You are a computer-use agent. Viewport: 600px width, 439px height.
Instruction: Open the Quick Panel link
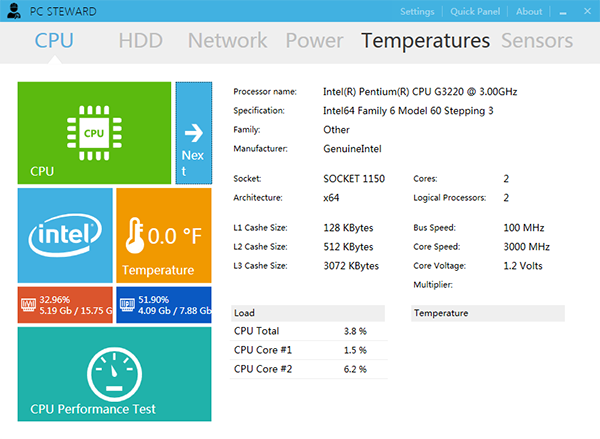click(475, 11)
